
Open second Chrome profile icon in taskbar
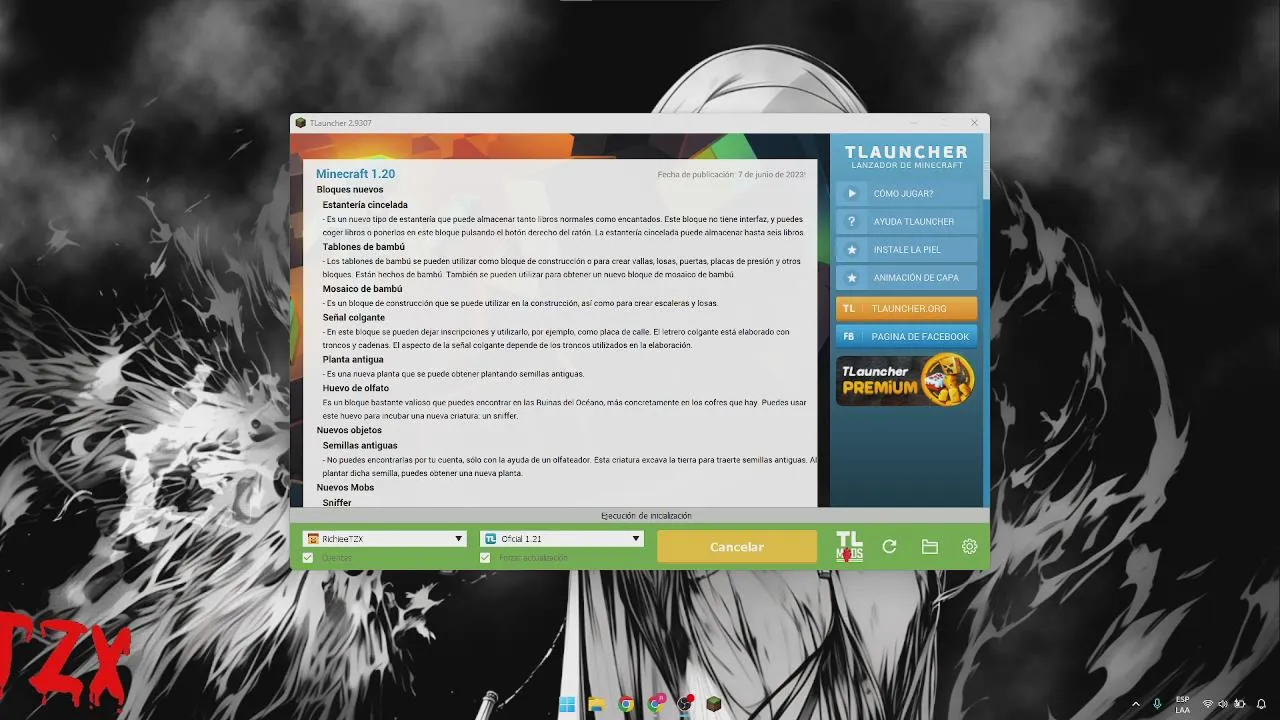(655, 704)
